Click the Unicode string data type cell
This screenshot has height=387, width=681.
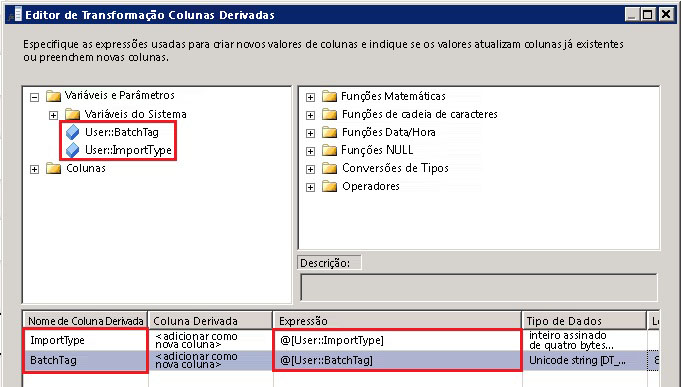point(585,361)
